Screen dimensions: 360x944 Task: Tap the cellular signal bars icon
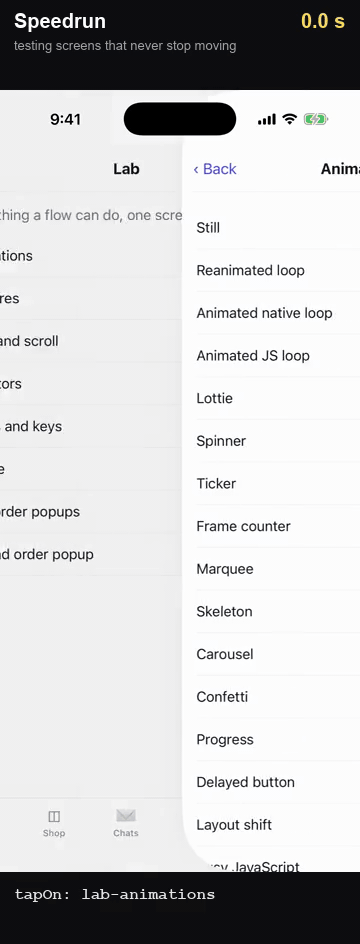[x=267, y=120]
